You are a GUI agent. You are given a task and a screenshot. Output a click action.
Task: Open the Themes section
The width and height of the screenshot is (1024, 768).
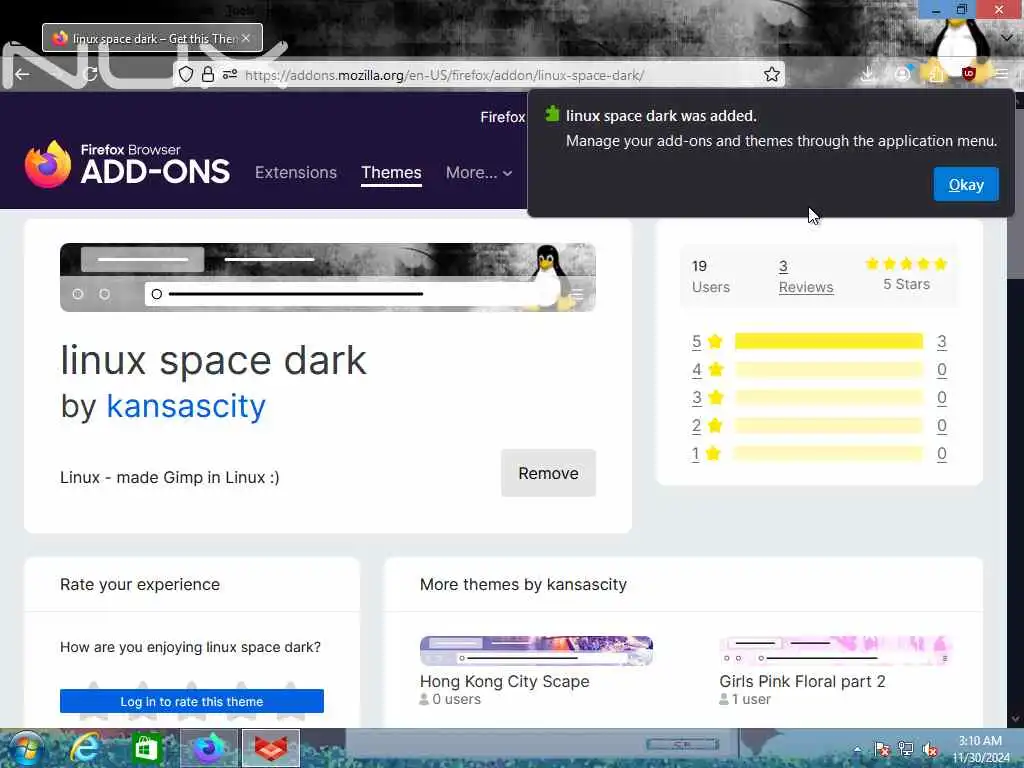click(391, 172)
